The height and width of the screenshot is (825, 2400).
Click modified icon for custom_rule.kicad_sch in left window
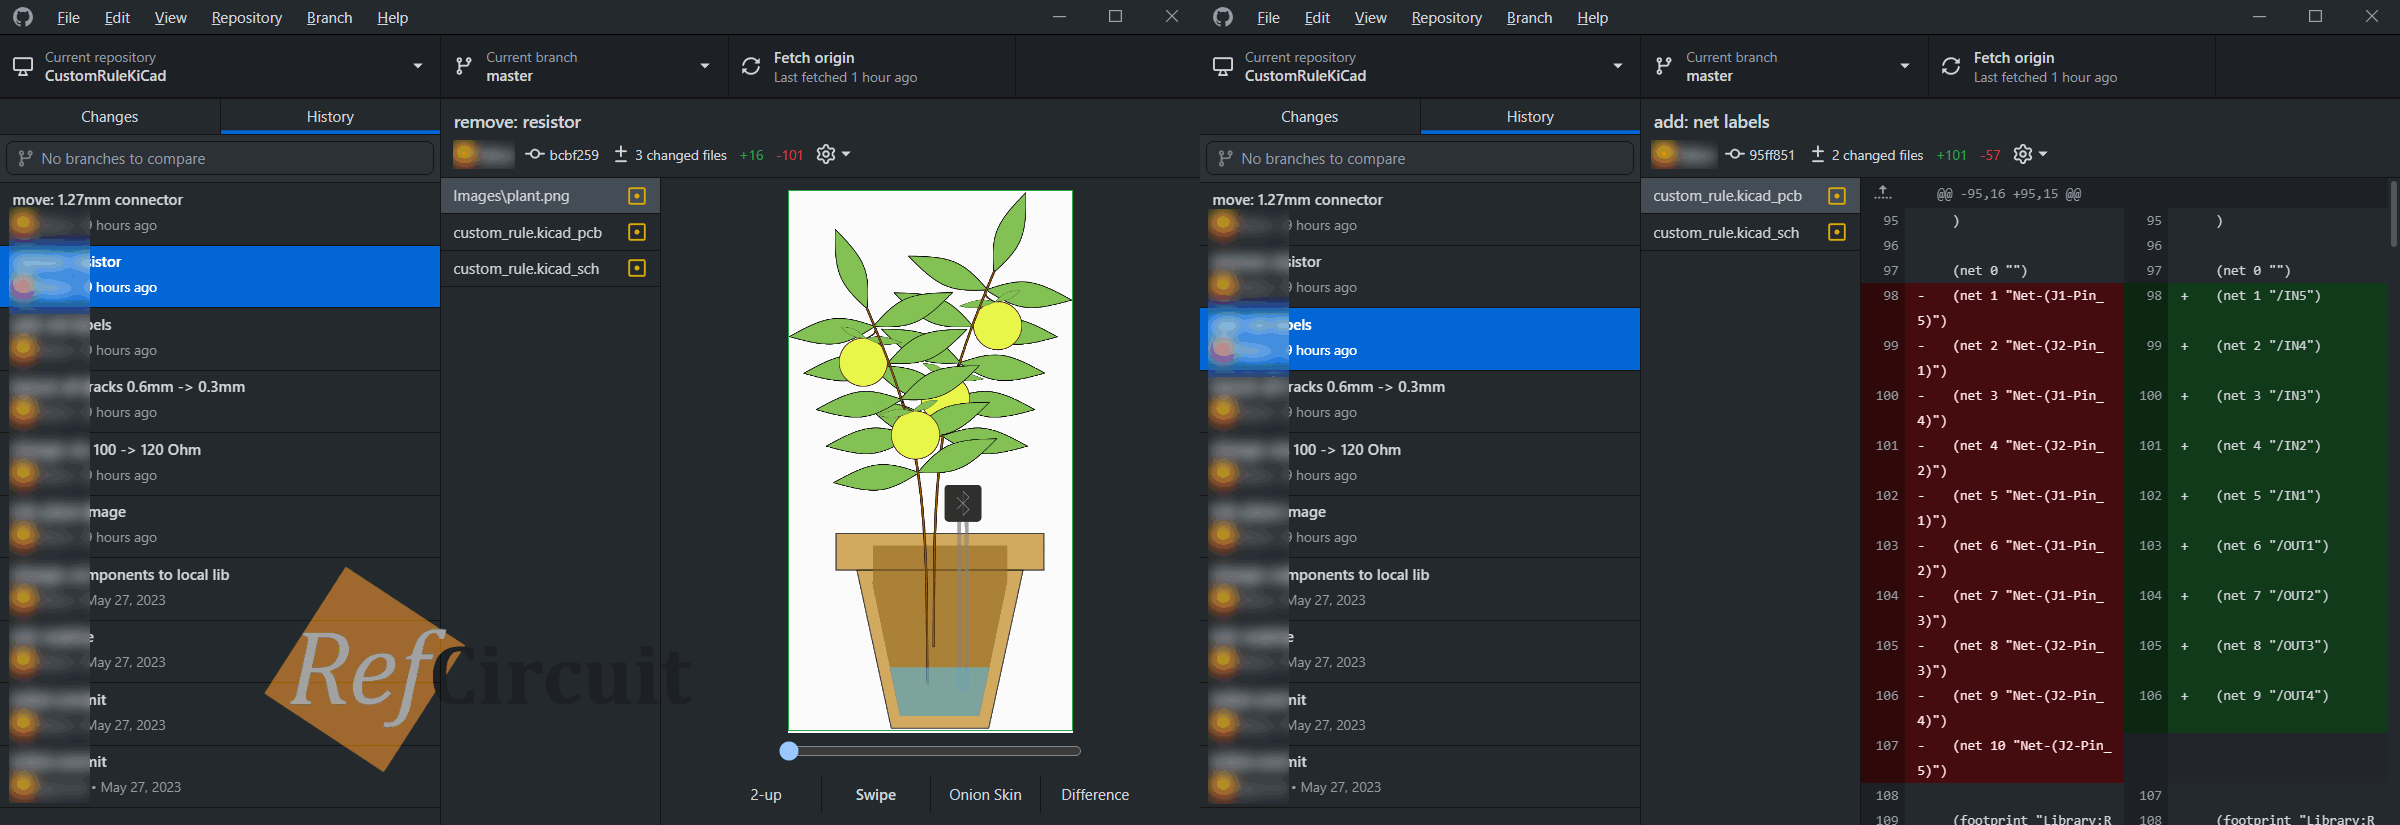click(637, 268)
